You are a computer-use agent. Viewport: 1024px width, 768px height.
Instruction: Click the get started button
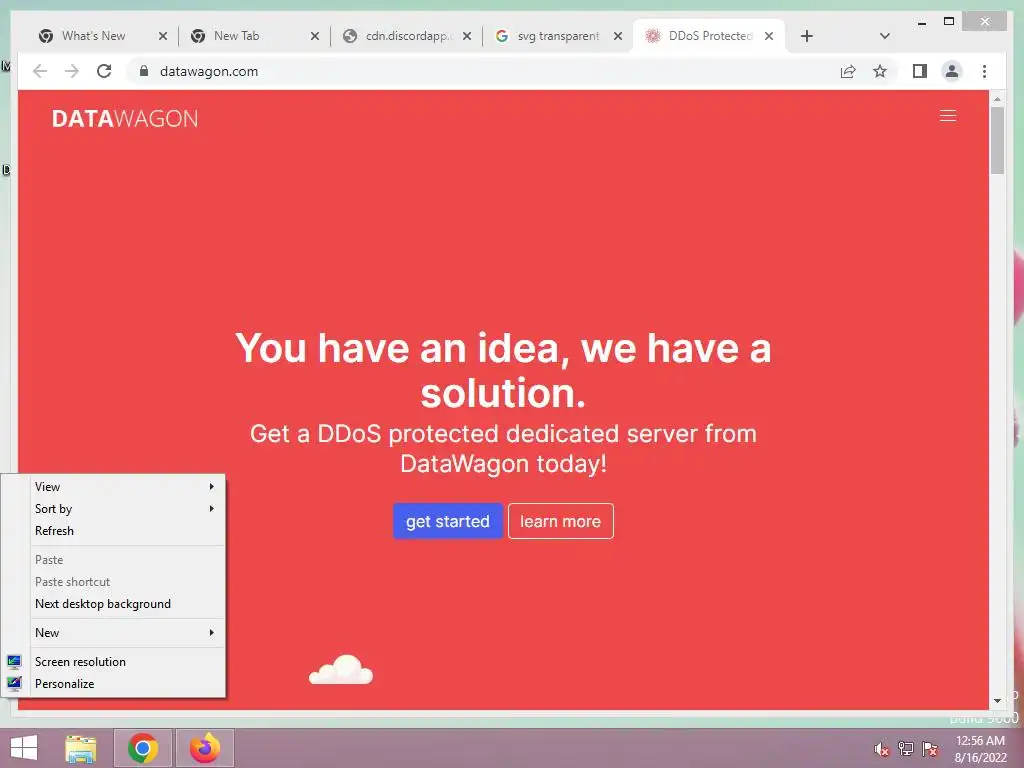[x=447, y=521]
